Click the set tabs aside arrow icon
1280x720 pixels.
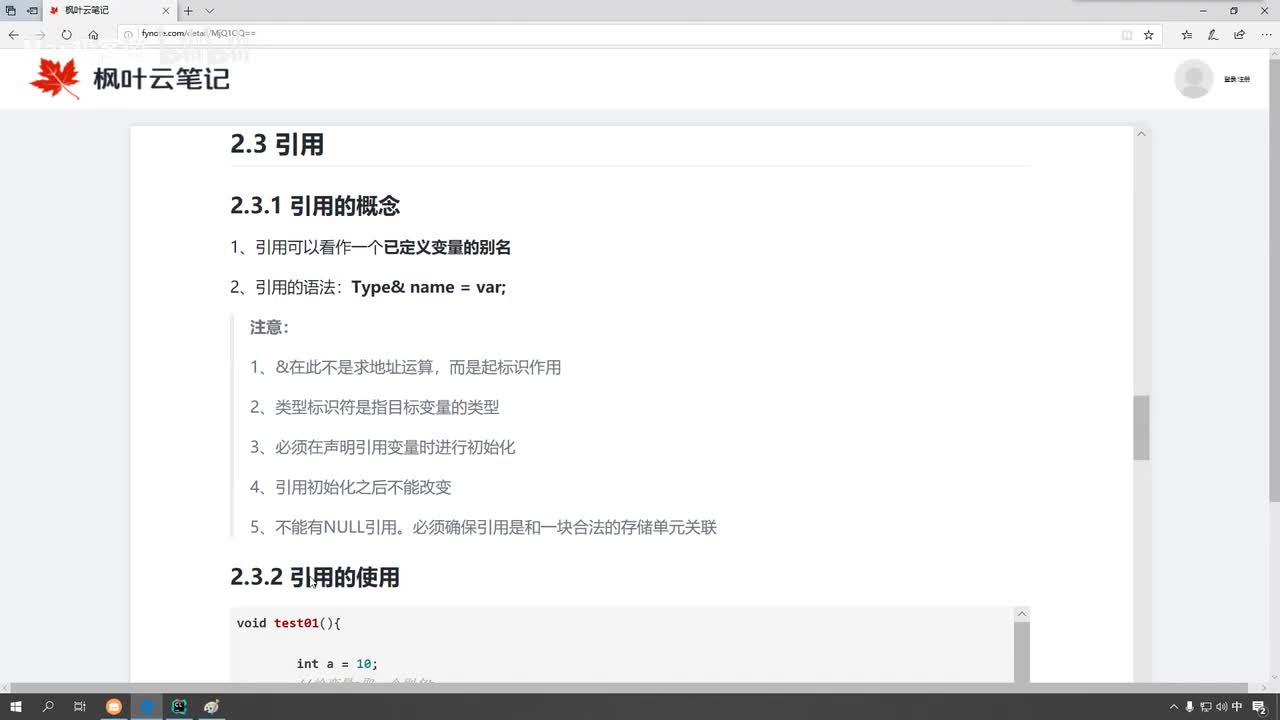coord(32,10)
